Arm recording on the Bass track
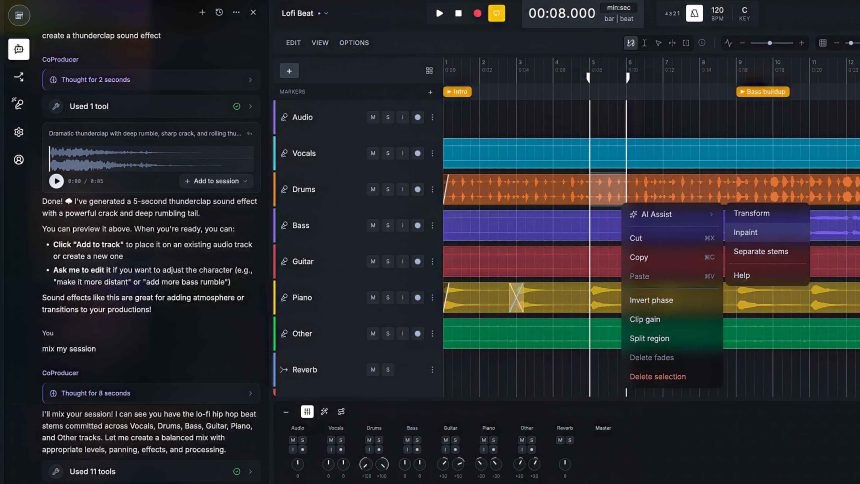 [x=417, y=225]
